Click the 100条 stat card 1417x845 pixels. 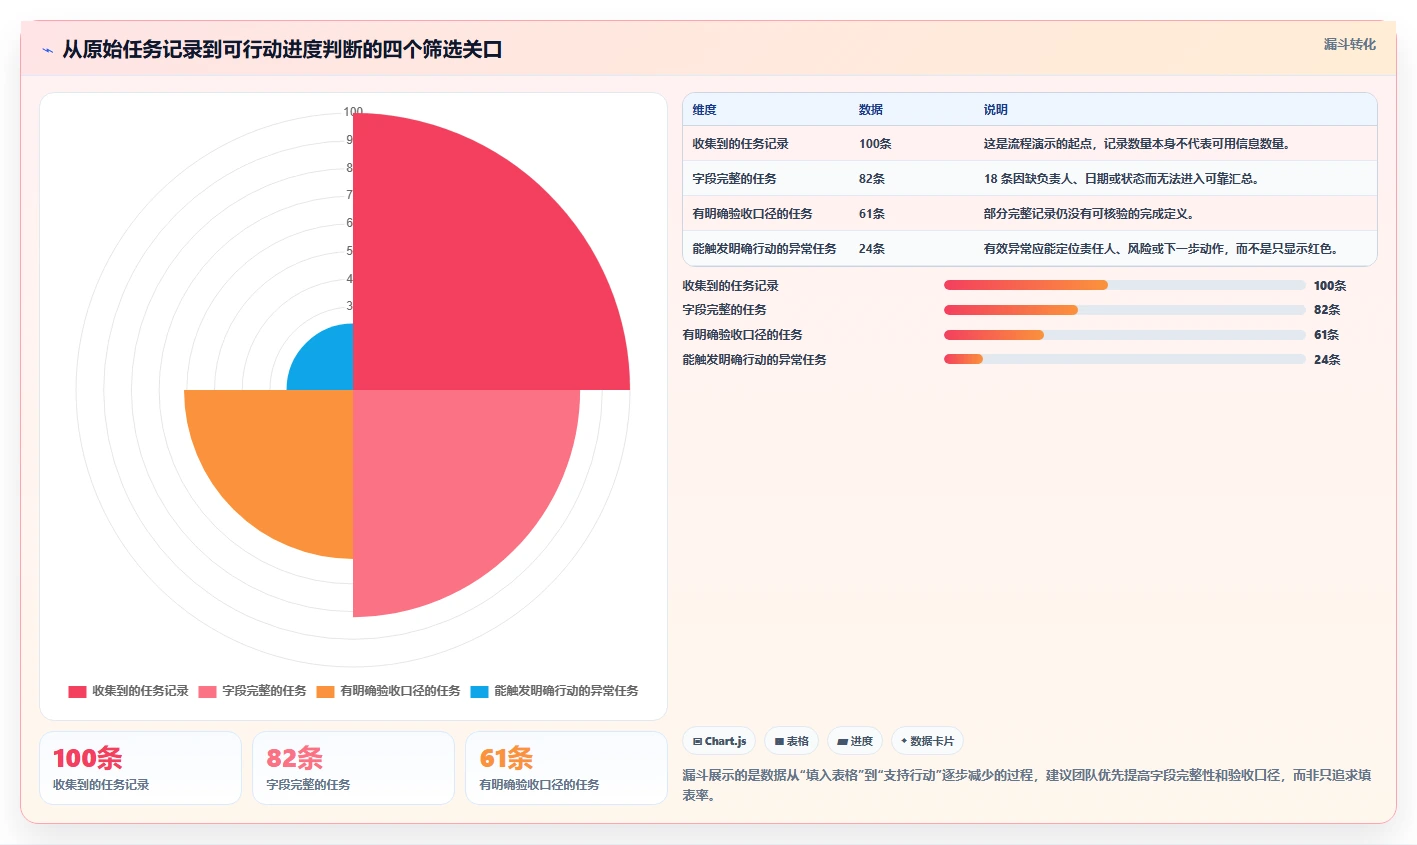click(140, 768)
